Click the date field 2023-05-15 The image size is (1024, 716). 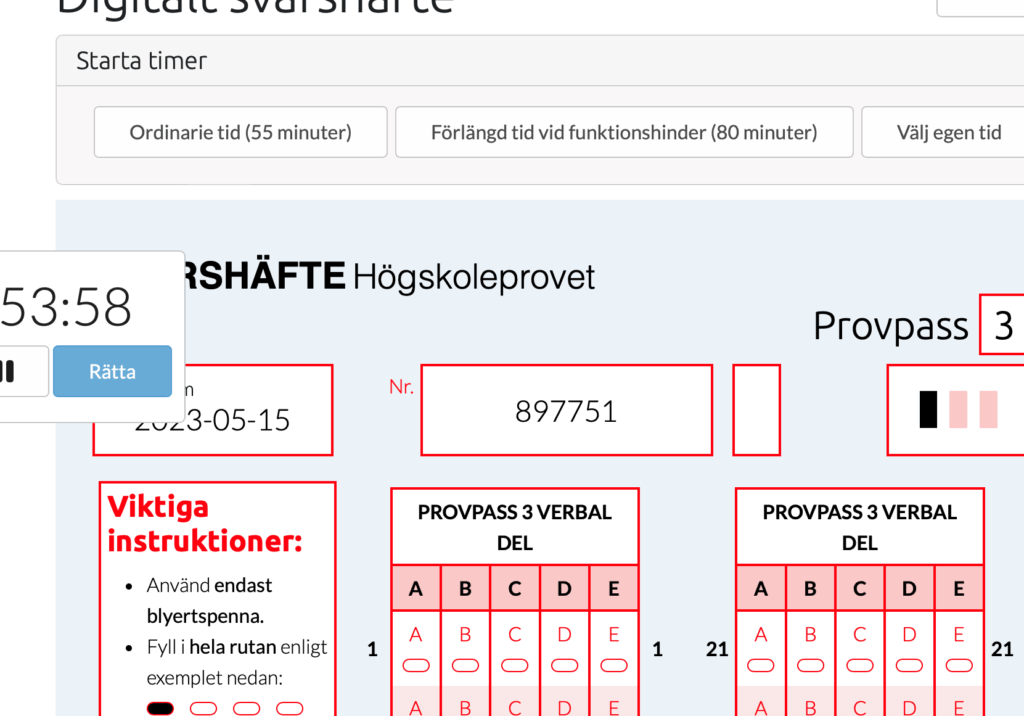[213, 410]
